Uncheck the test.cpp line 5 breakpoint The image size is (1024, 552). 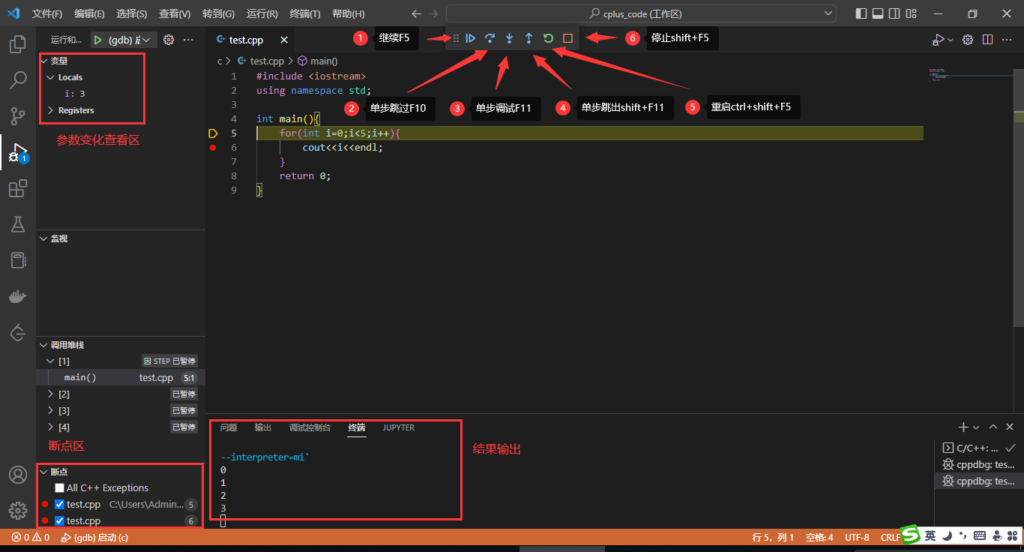tap(60, 505)
